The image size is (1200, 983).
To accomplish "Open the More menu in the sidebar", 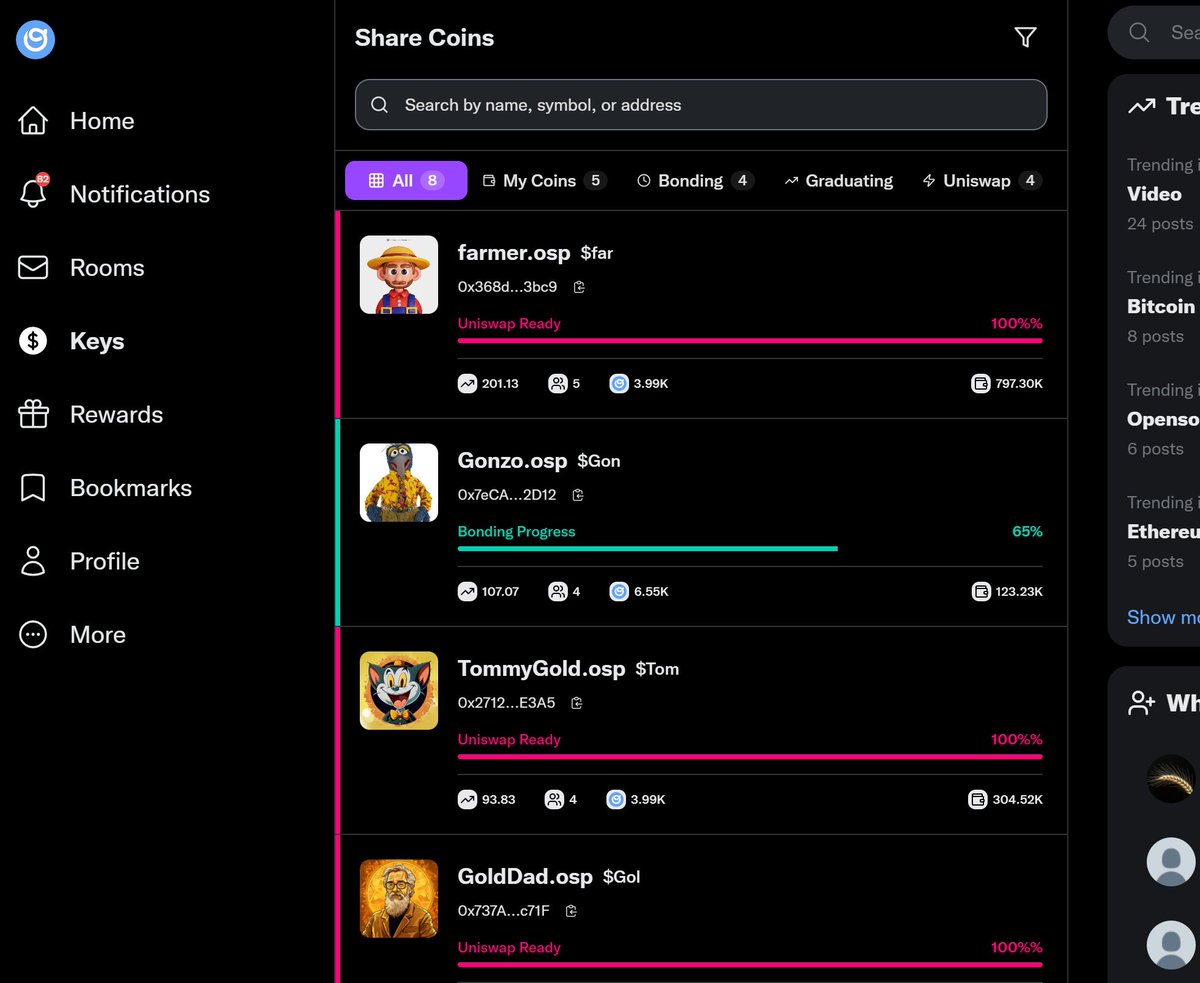I will pyautogui.click(x=72, y=634).
